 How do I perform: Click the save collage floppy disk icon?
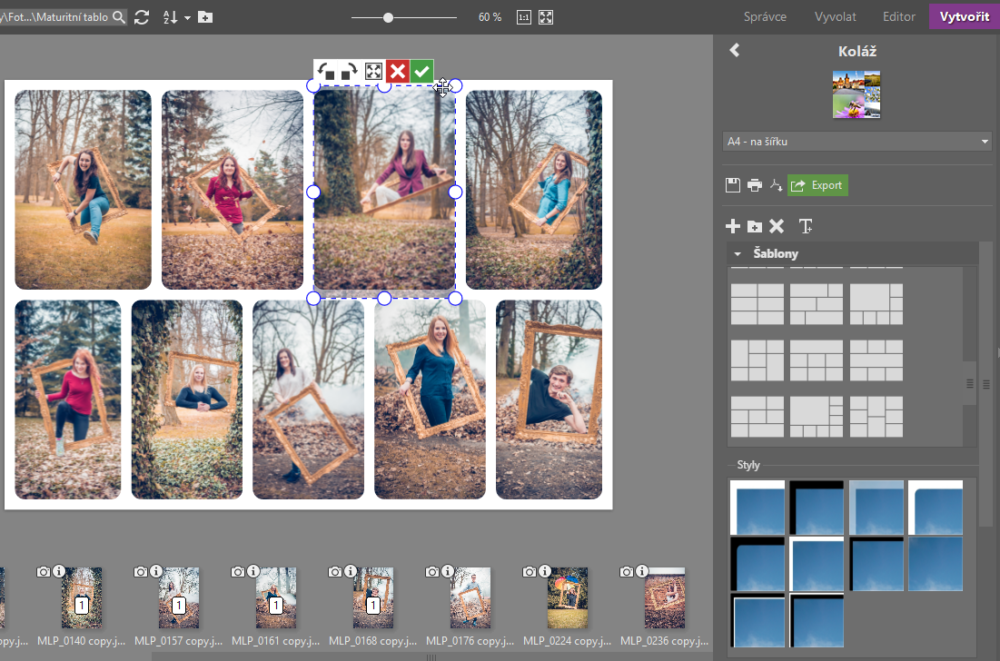pyautogui.click(x=733, y=185)
